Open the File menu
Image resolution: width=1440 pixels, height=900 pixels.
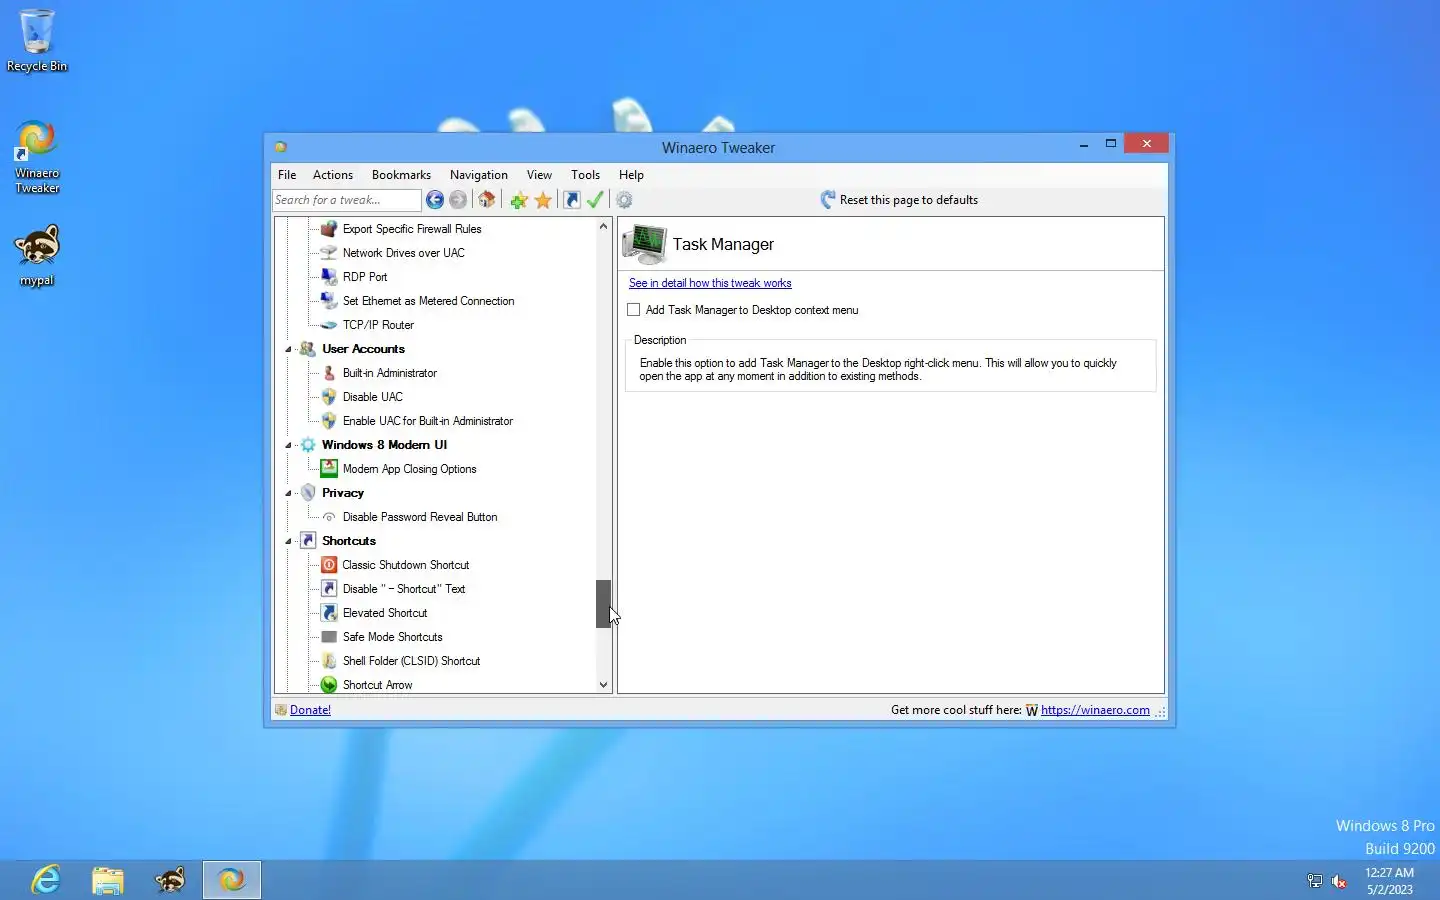coord(287,175)
